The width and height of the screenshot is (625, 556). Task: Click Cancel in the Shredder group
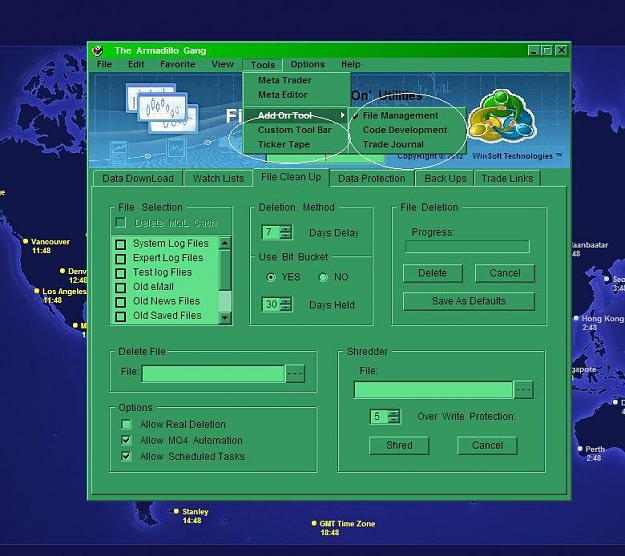(487, 445)
